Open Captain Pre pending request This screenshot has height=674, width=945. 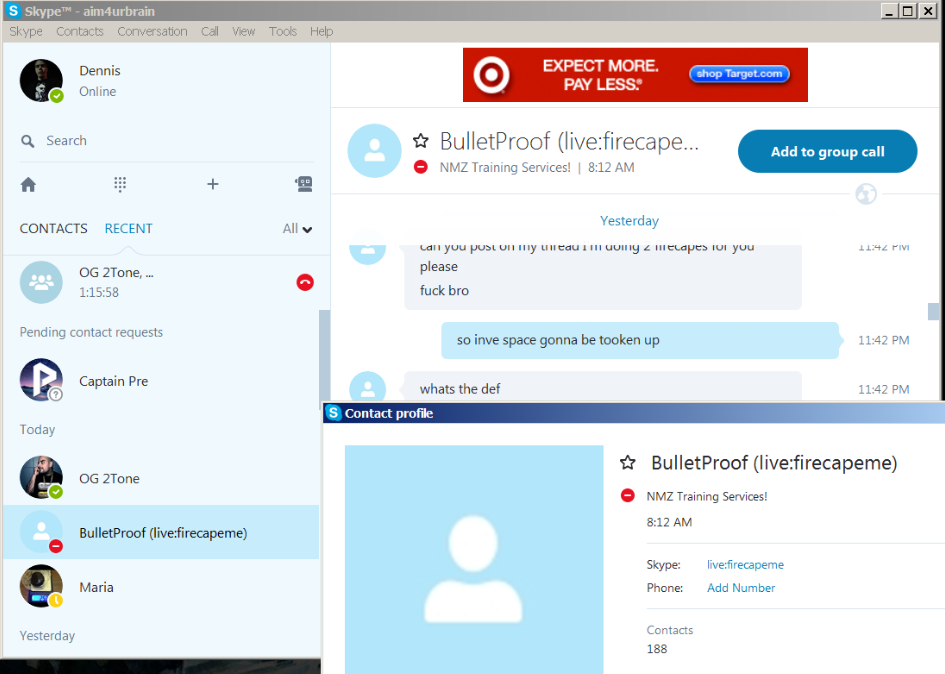[161, 380]
